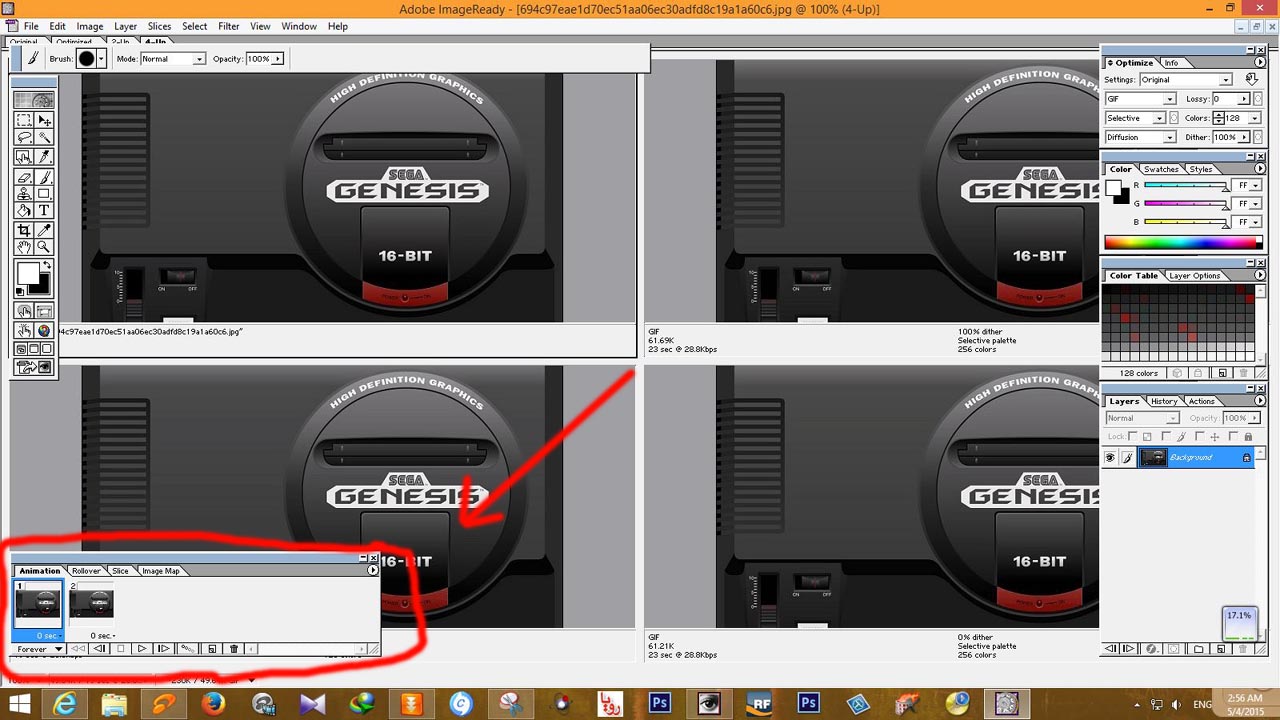Screen dimensions: 1280x720
Task: Open the Opacity slider arrow in options bar
Action: pos(277,59)
